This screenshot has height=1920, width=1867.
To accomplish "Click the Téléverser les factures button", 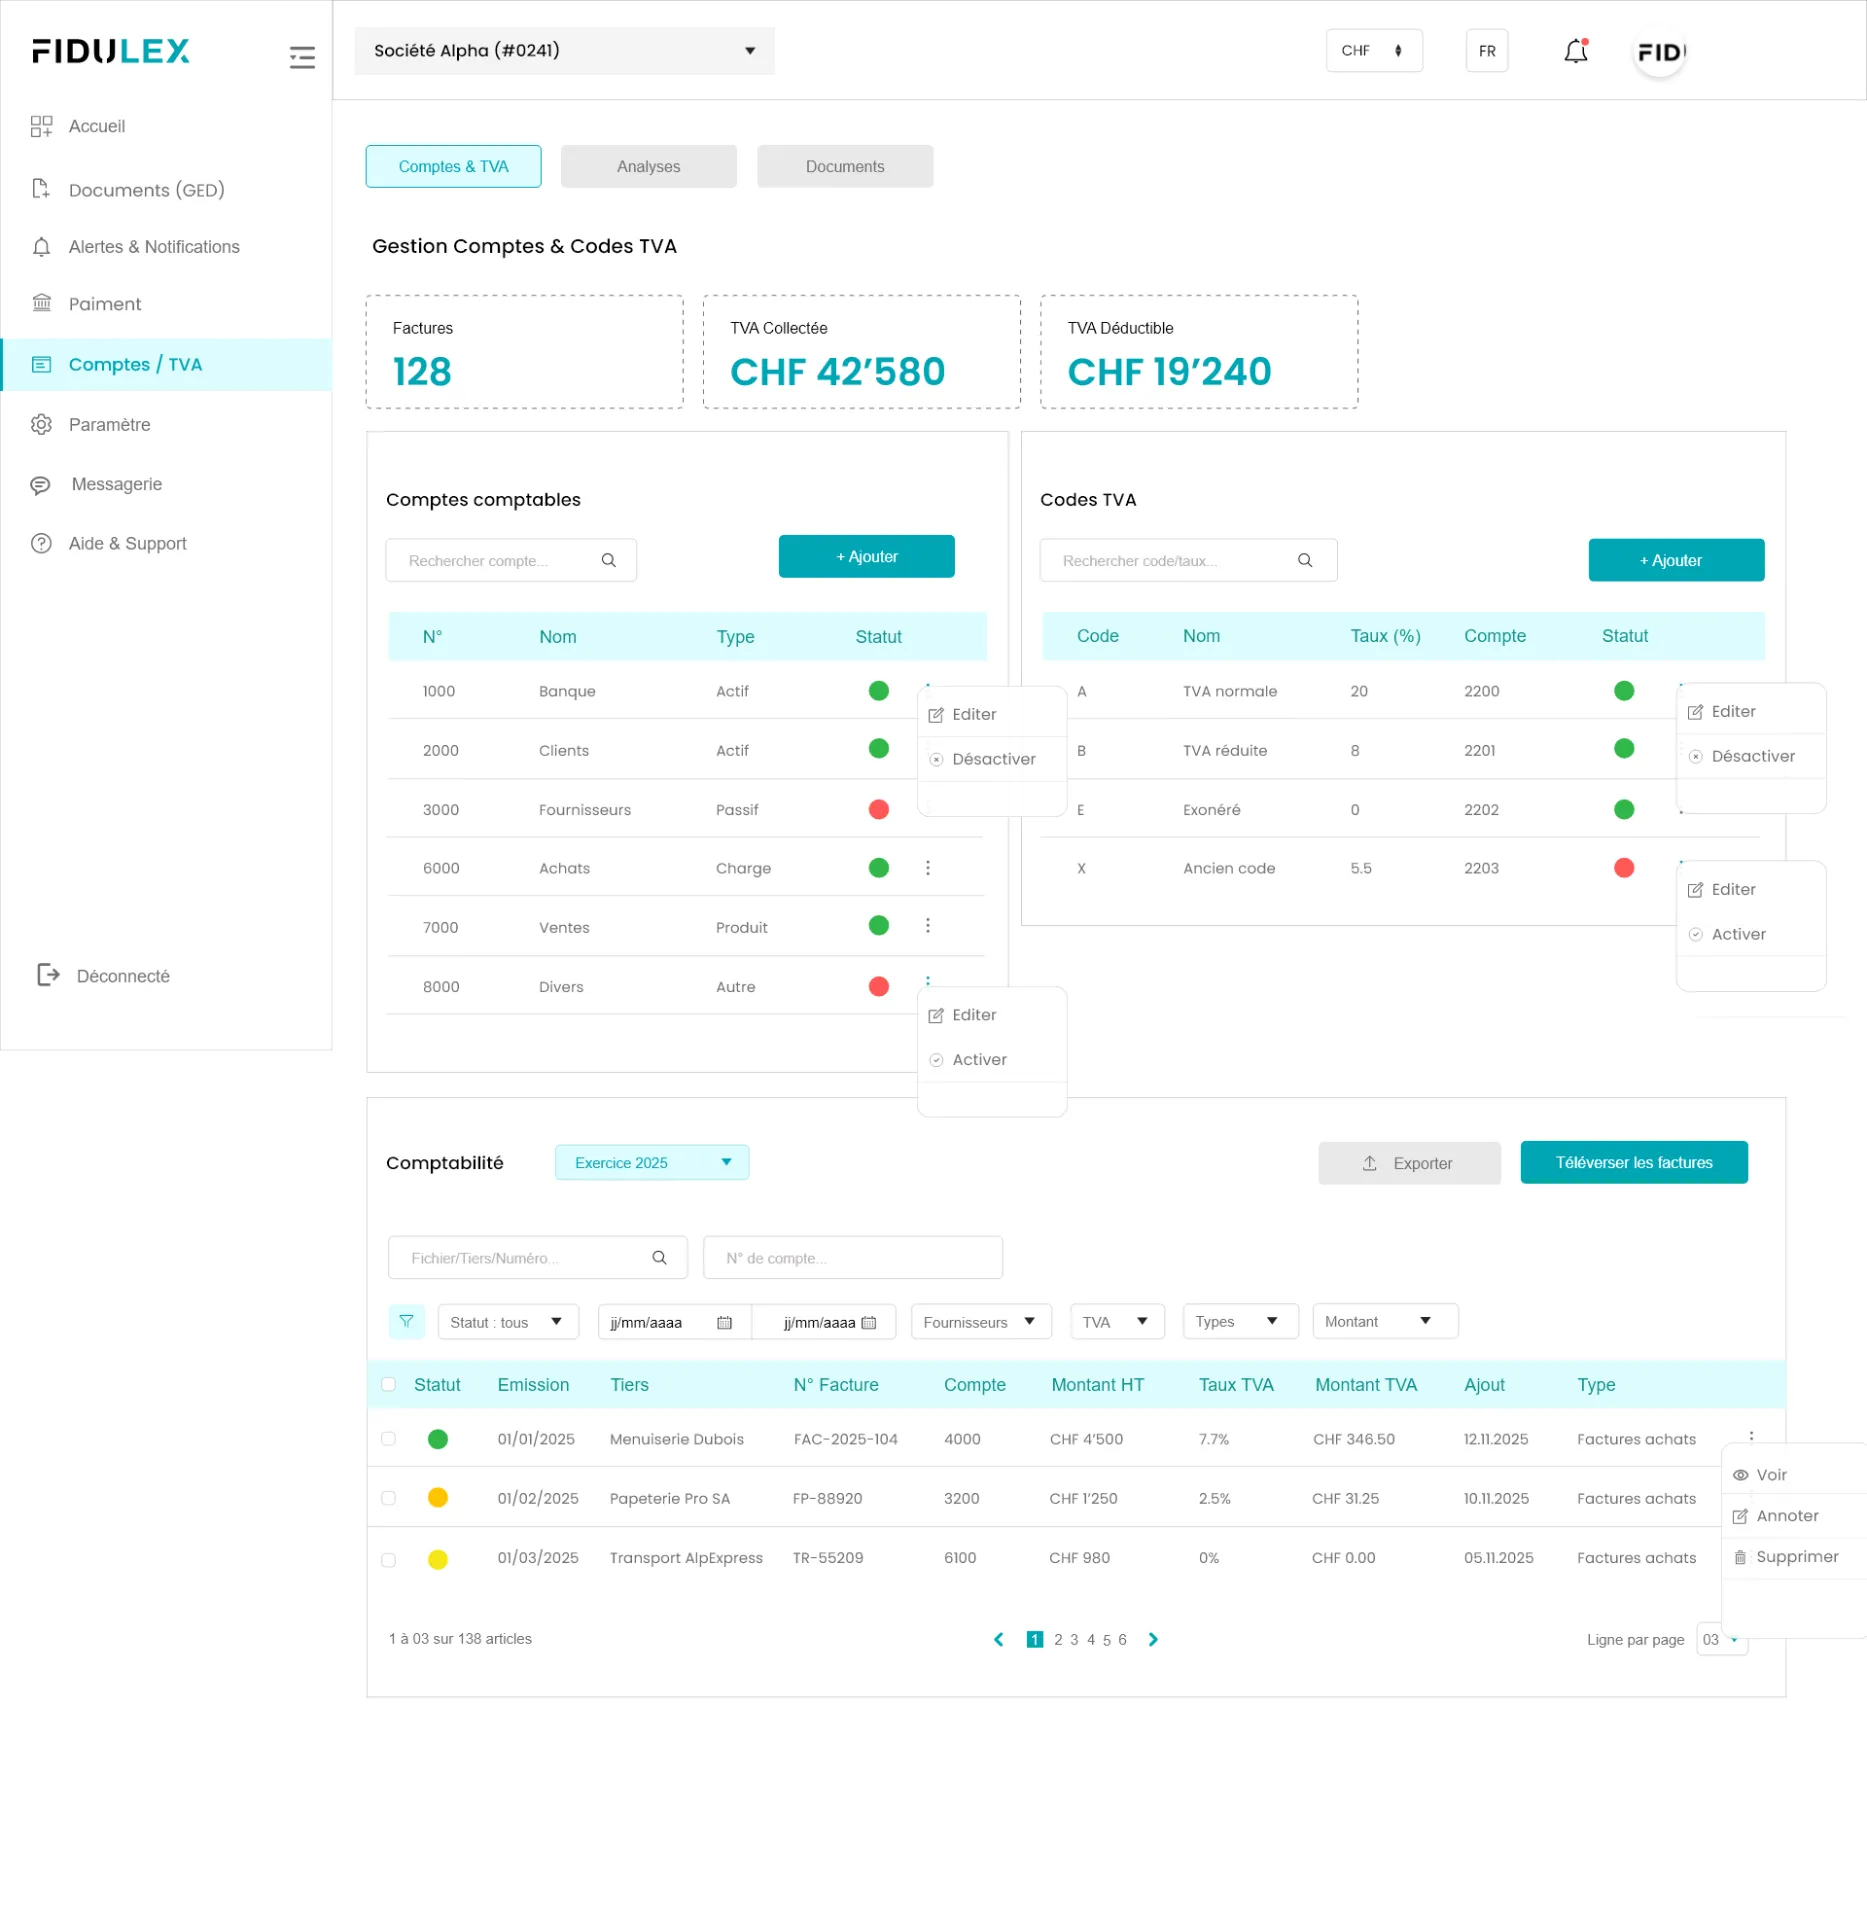I will [x=1633, y=1162].
